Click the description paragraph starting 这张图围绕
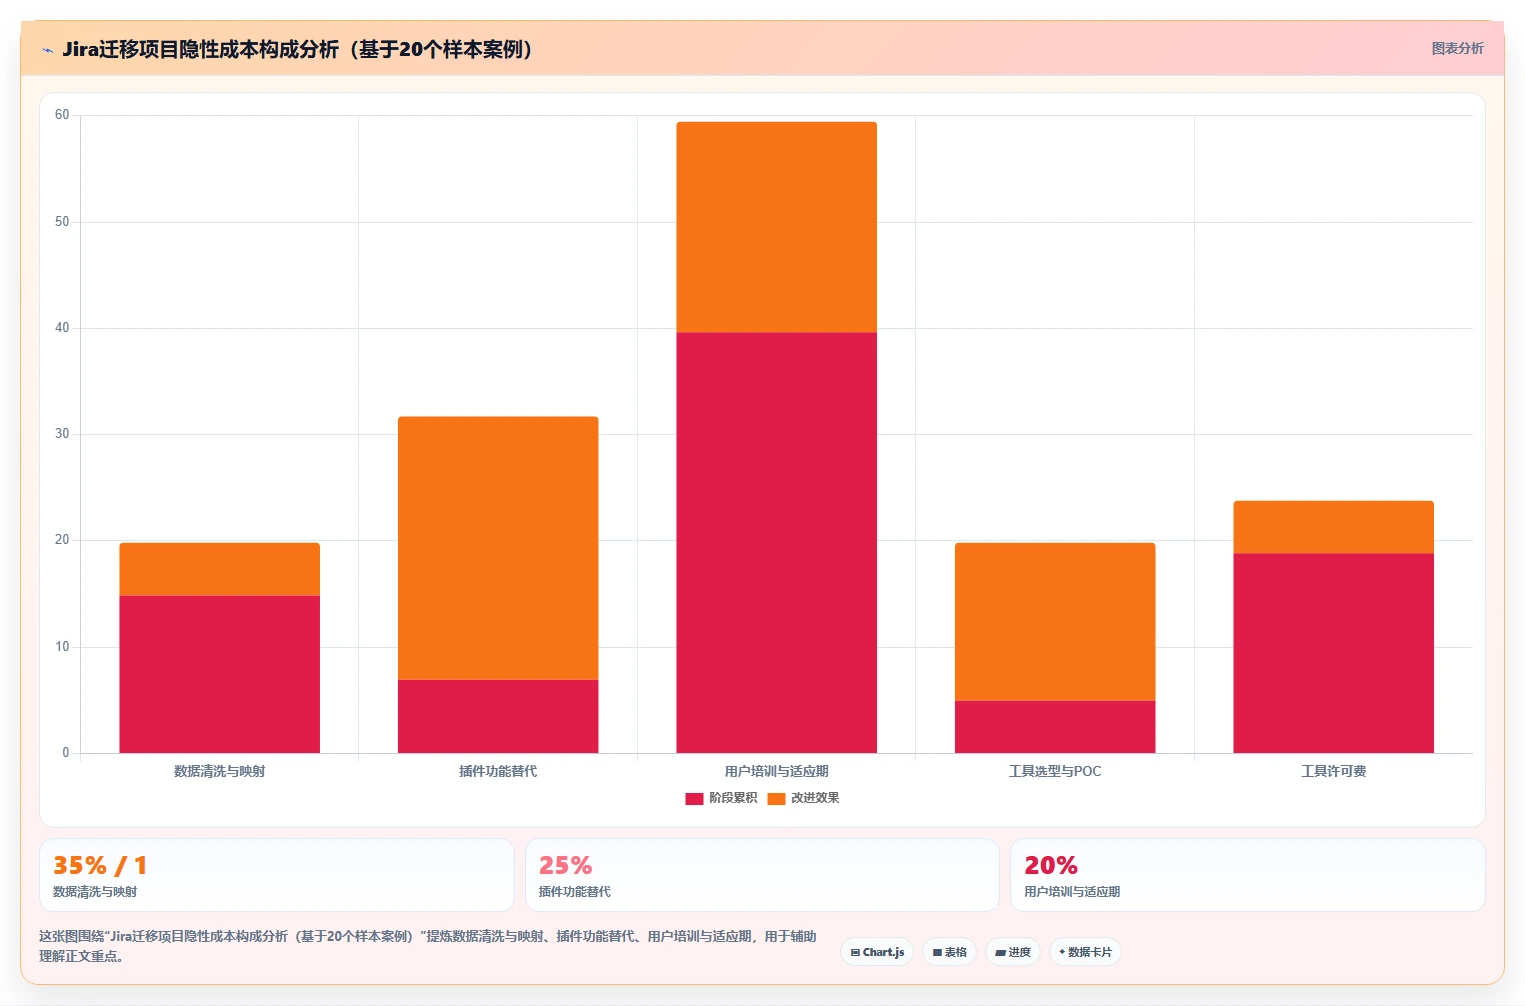 [428, 946]
